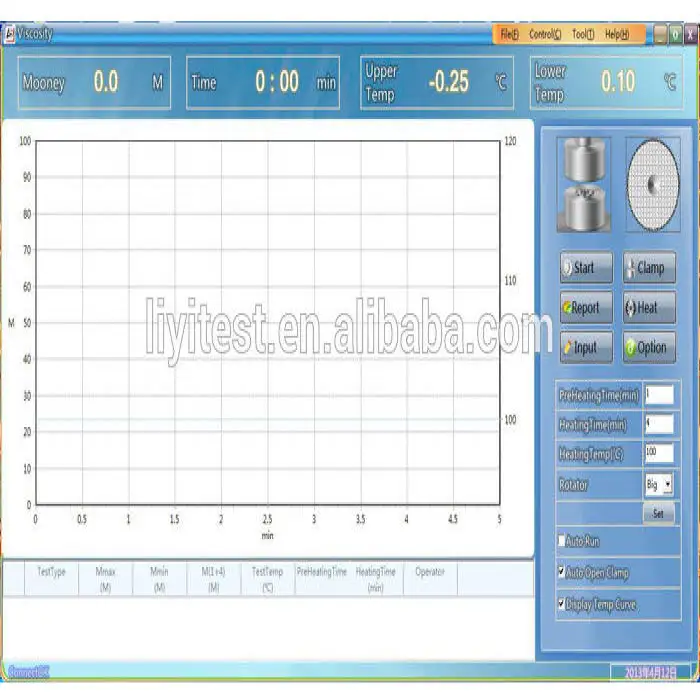Click the Set button
Screen dimensions: 700x700
pyautogui.click(x=657, y=513)
